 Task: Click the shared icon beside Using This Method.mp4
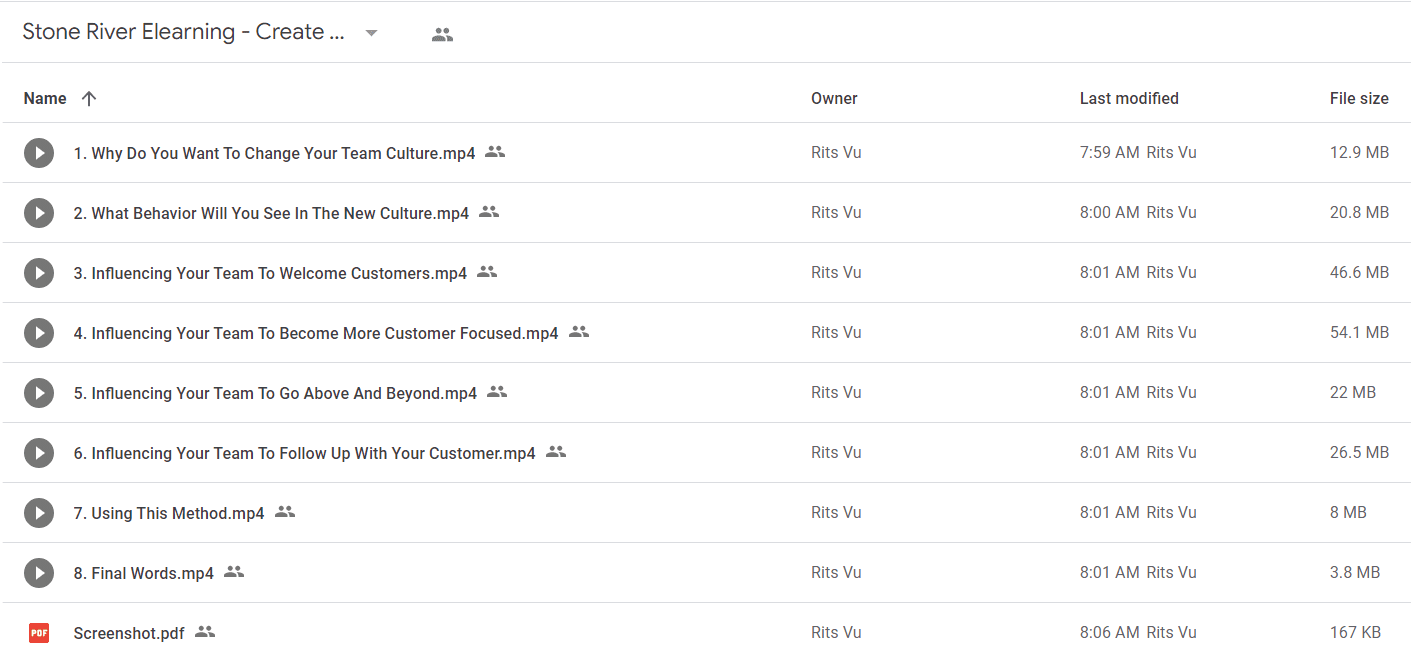click(x=285, y=512)
